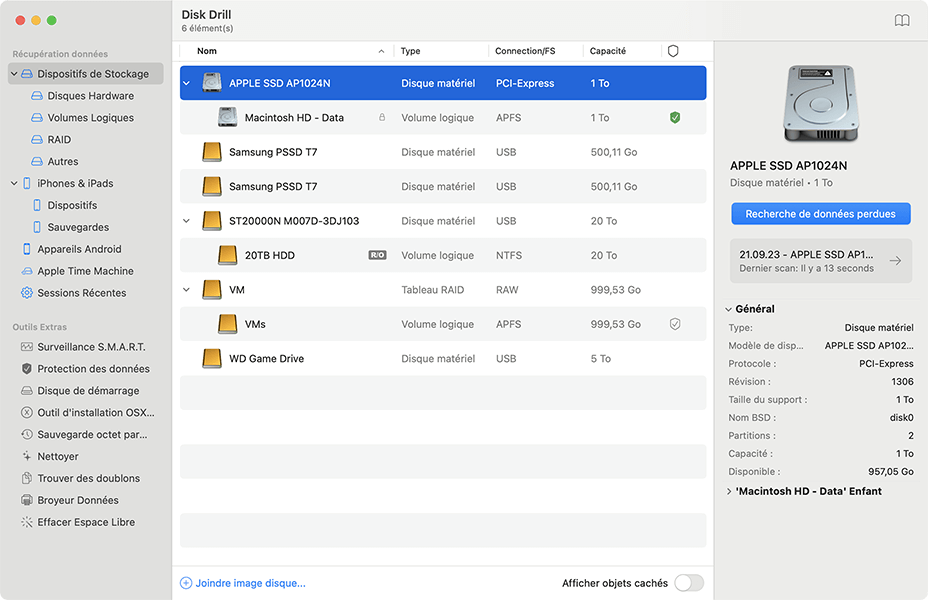The height and width of the screenshot is (600, 928).
Task: Click the 957,05 Go available value
Action: 891,472
